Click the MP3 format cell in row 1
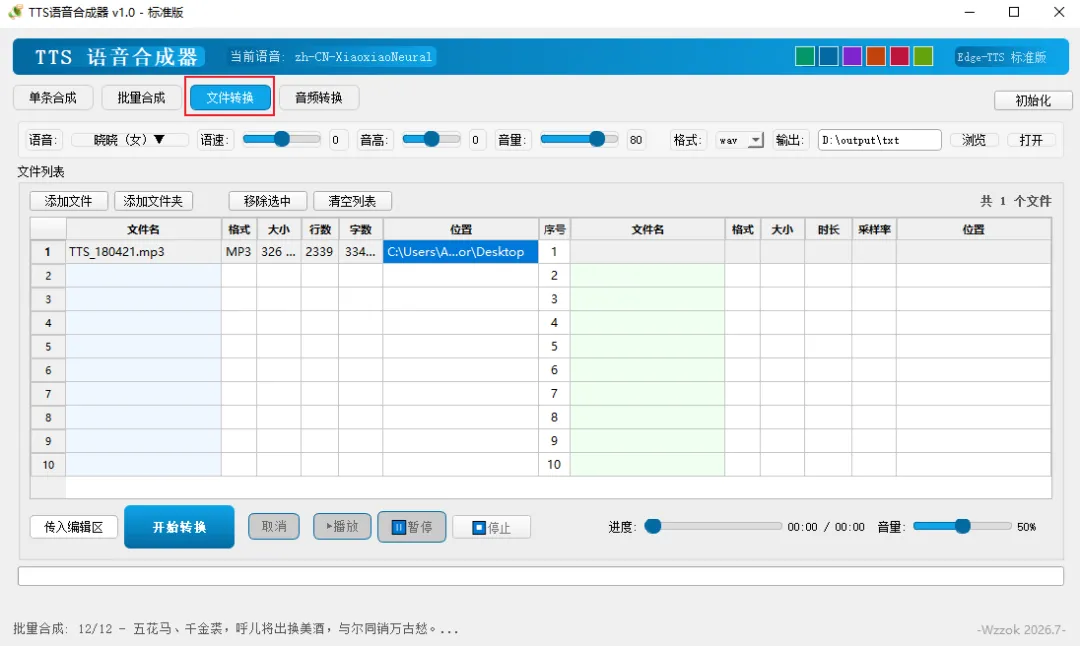 coord(238,251)
